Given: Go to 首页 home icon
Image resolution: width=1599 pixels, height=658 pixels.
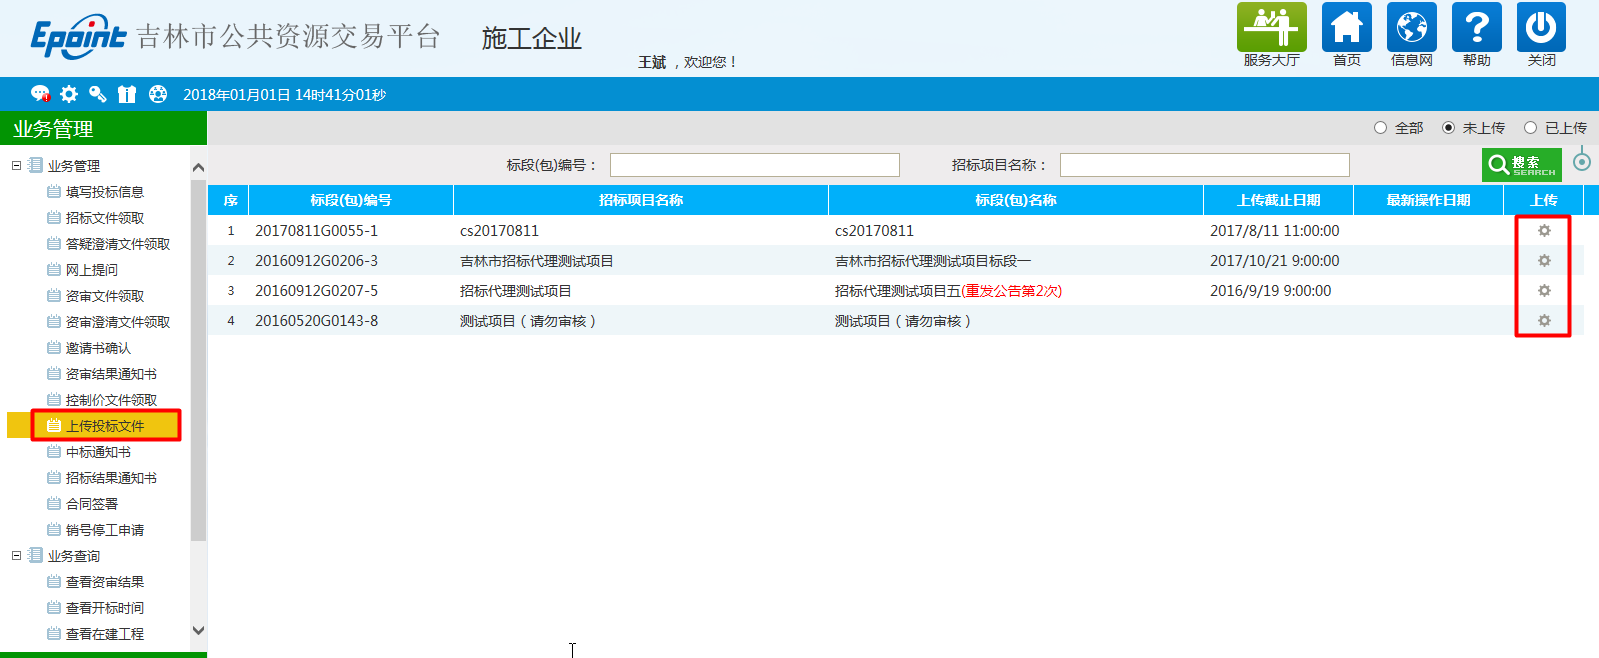Looking at the screenshot, I should tap(1346, 27).
